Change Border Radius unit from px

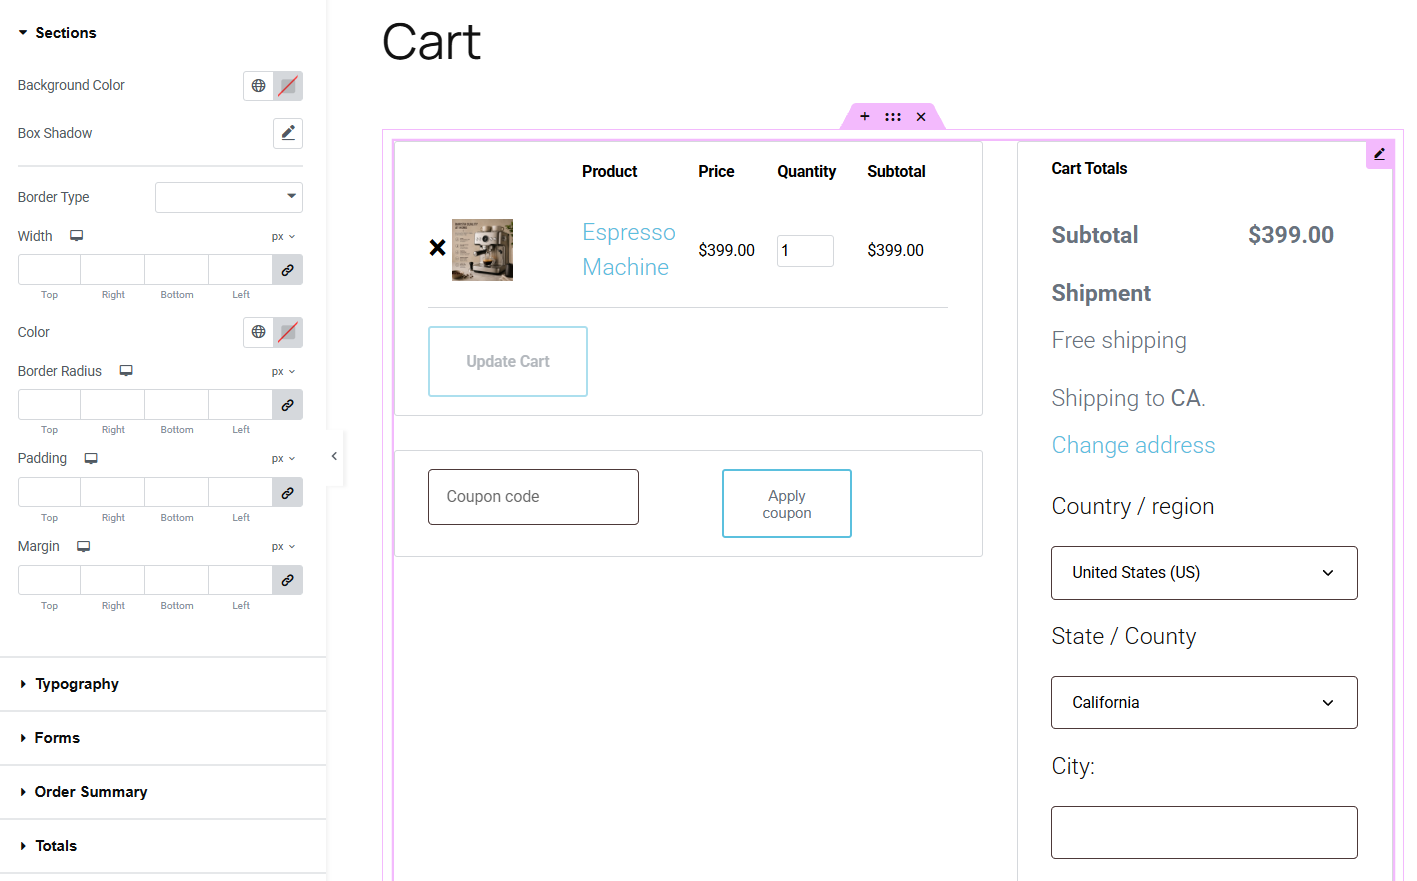tap(283, 372)
